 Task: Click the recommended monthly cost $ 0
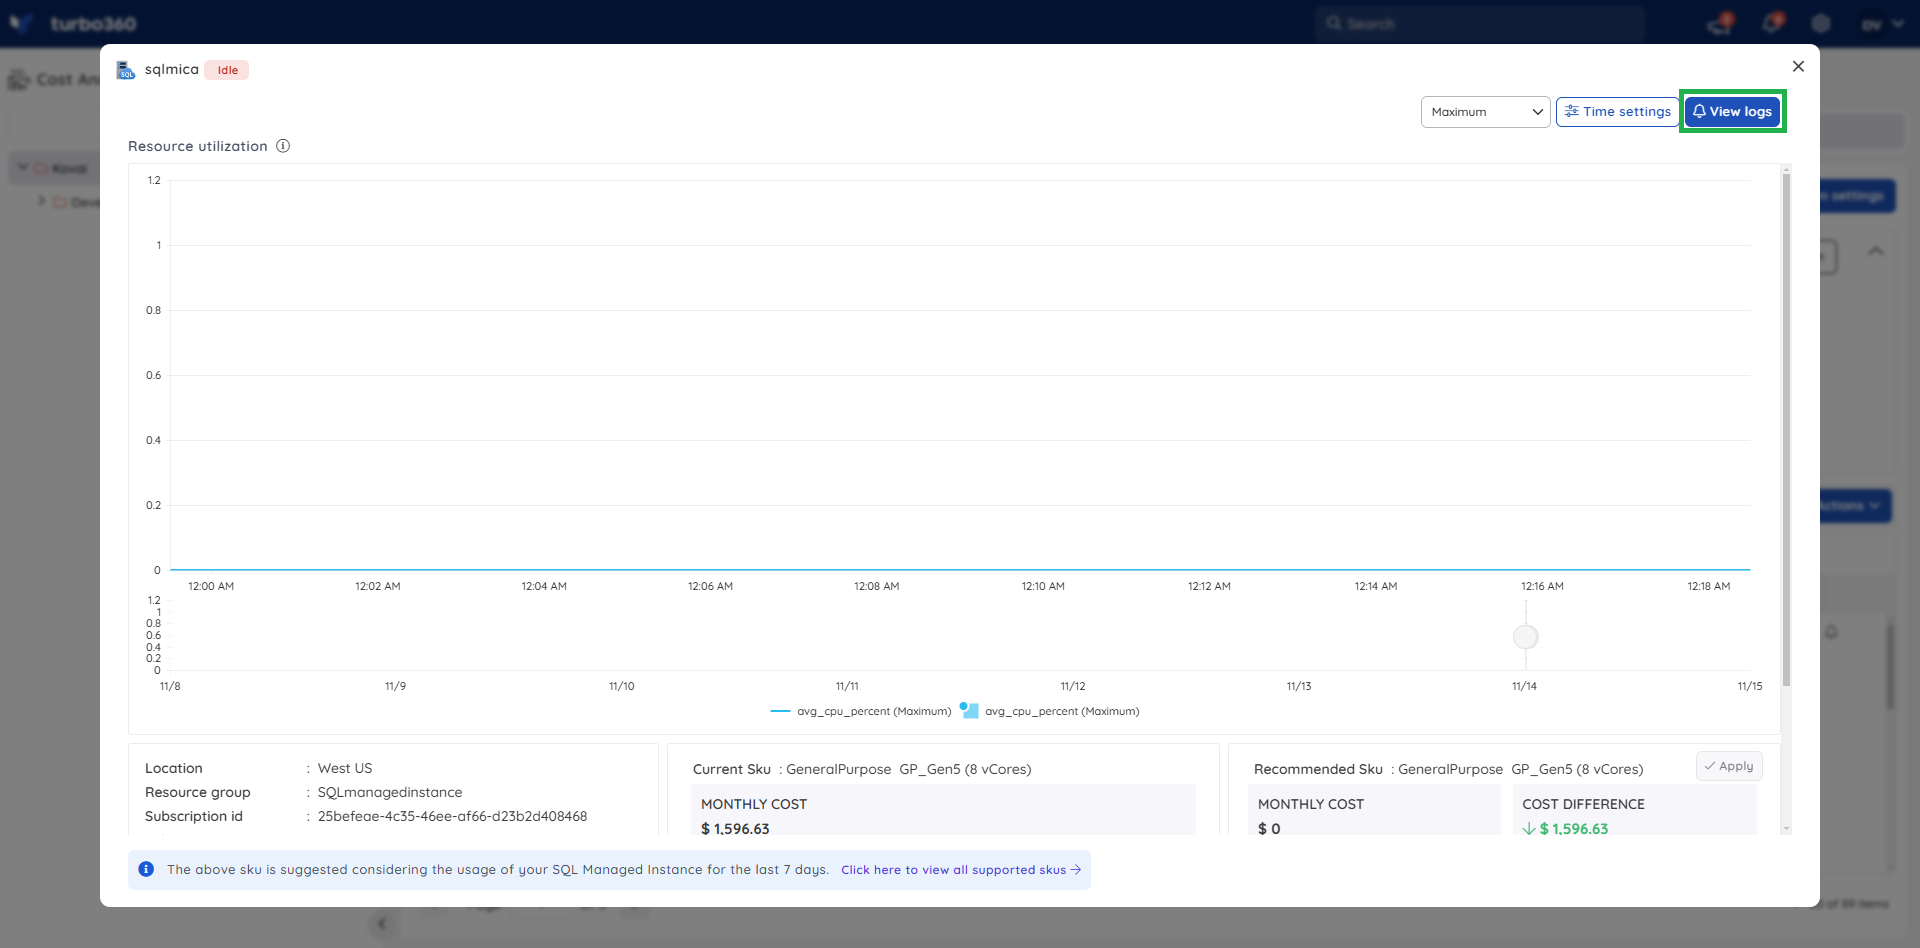[1269, 828]
